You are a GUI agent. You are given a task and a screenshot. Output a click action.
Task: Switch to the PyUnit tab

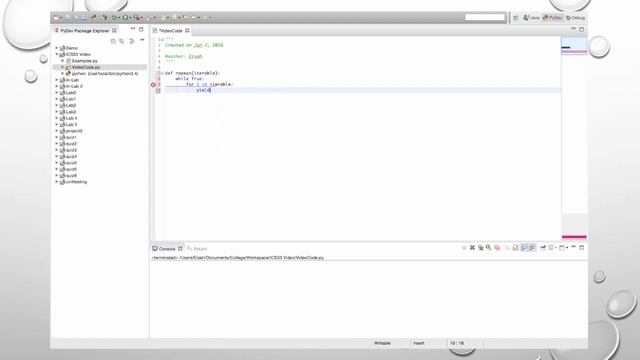(198, 249)
